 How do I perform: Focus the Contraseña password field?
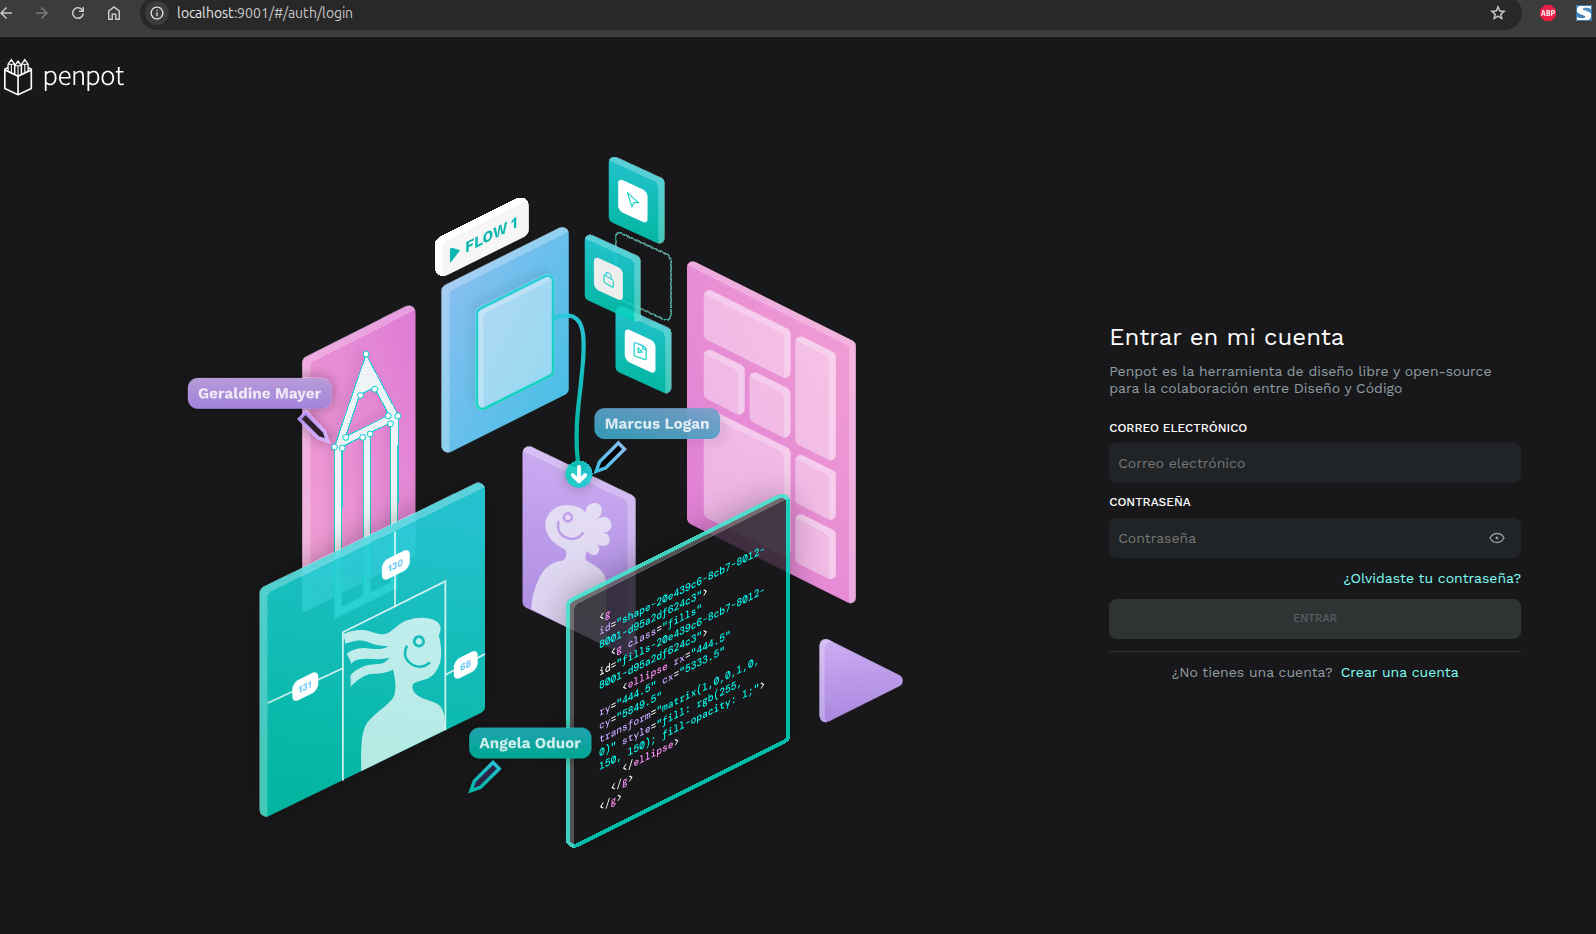(x=1295, y=538)
